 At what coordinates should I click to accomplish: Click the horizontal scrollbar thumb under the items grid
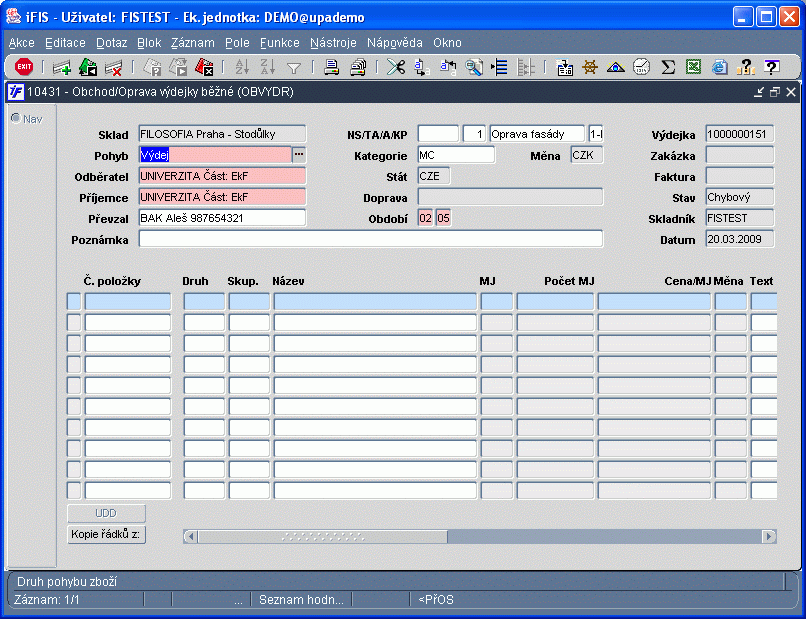pos(323,537)
